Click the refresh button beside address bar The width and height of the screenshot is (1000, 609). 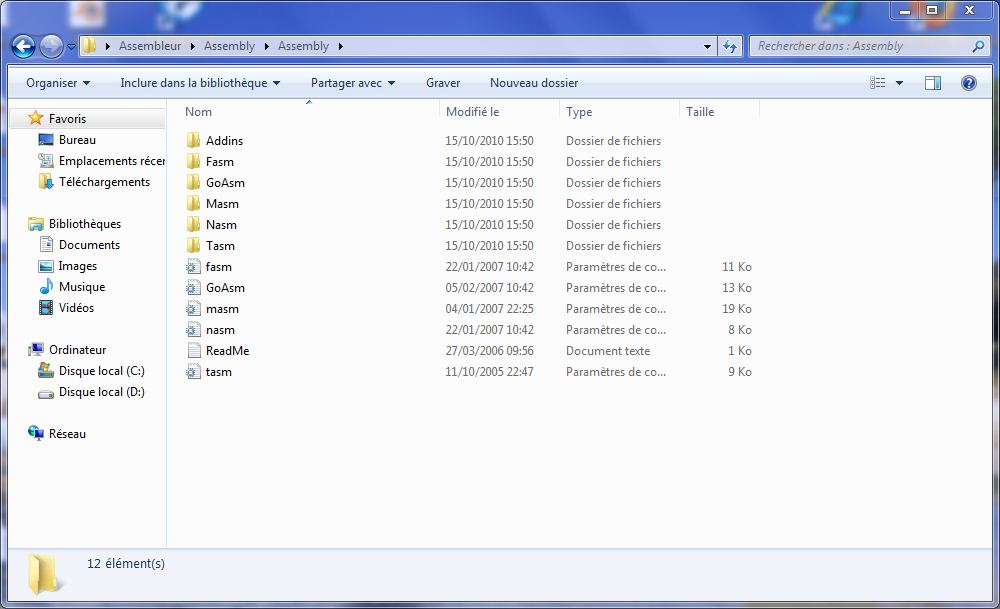coord(730,46)
